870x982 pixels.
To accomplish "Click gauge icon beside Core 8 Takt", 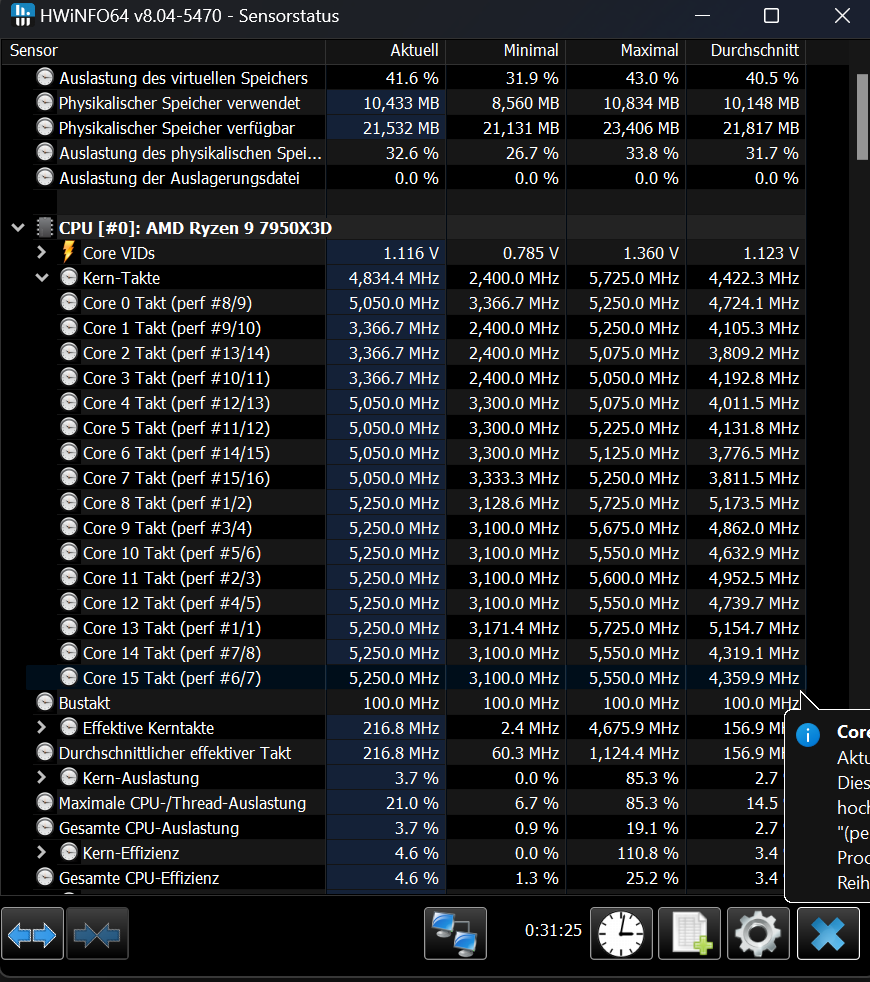I will (x=68, y=502).
